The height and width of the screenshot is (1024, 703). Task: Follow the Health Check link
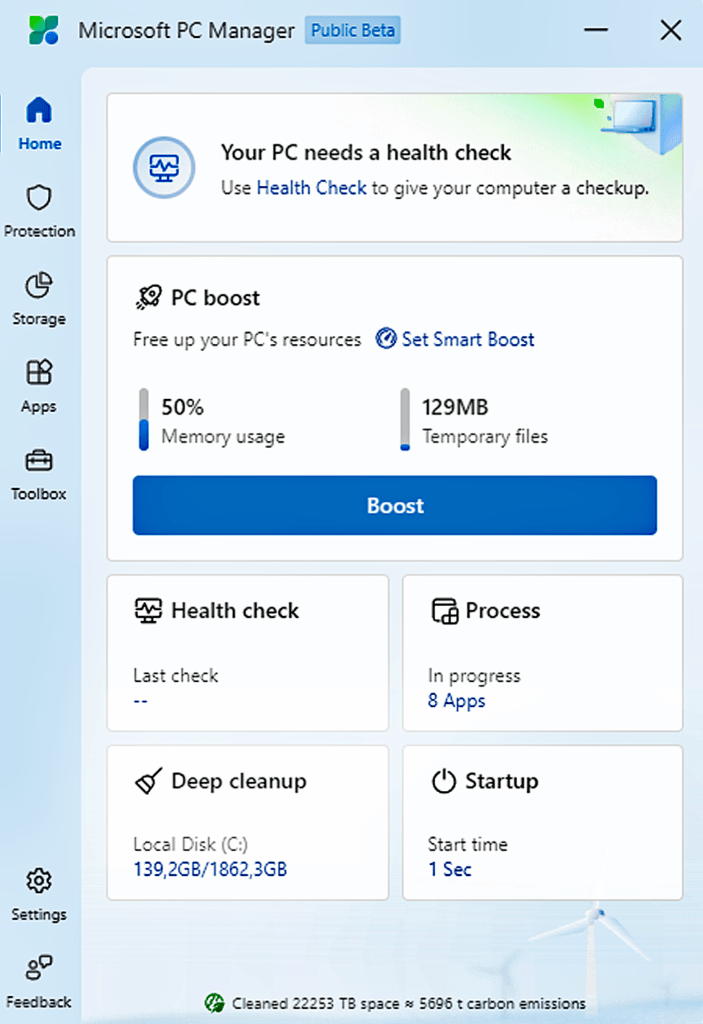(312, 188)
